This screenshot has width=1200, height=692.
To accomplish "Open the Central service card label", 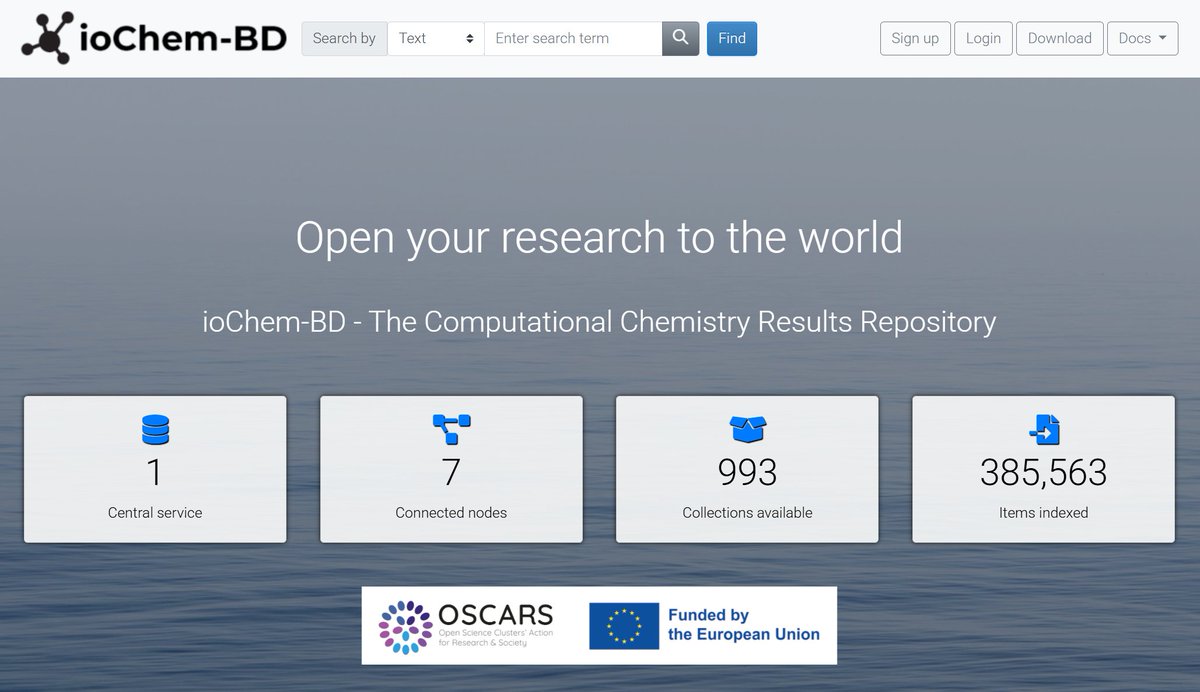I will 155,512.
